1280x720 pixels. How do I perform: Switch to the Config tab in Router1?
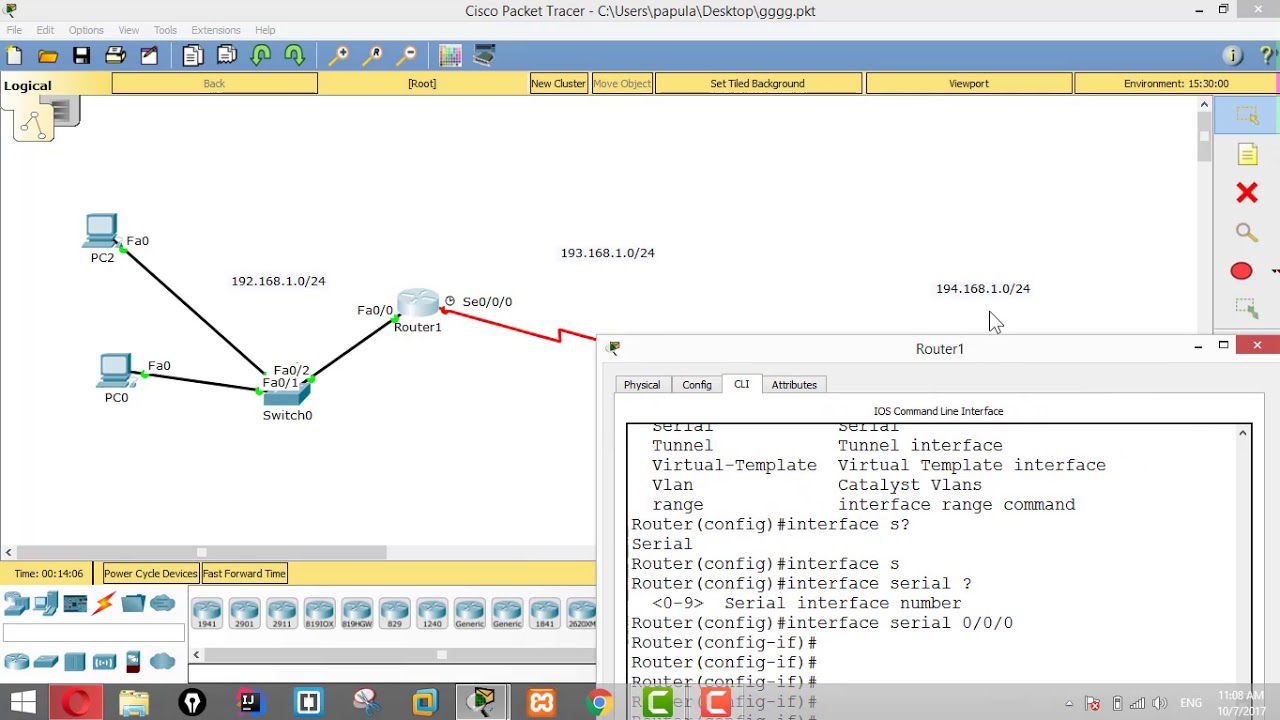pos(697,385)
